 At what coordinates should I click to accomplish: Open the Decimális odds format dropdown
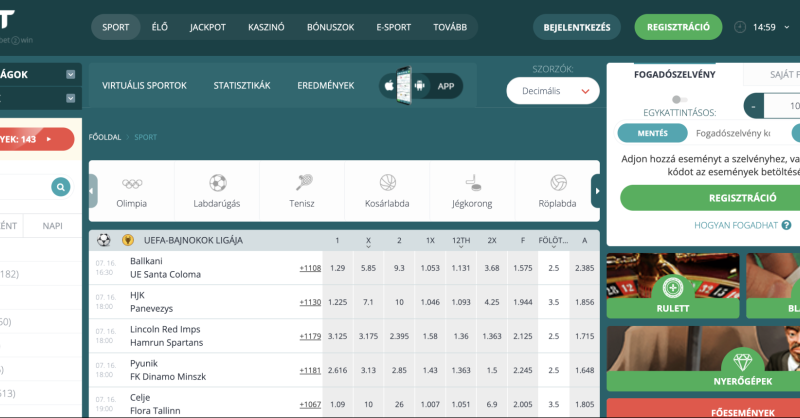pos(553,91)
